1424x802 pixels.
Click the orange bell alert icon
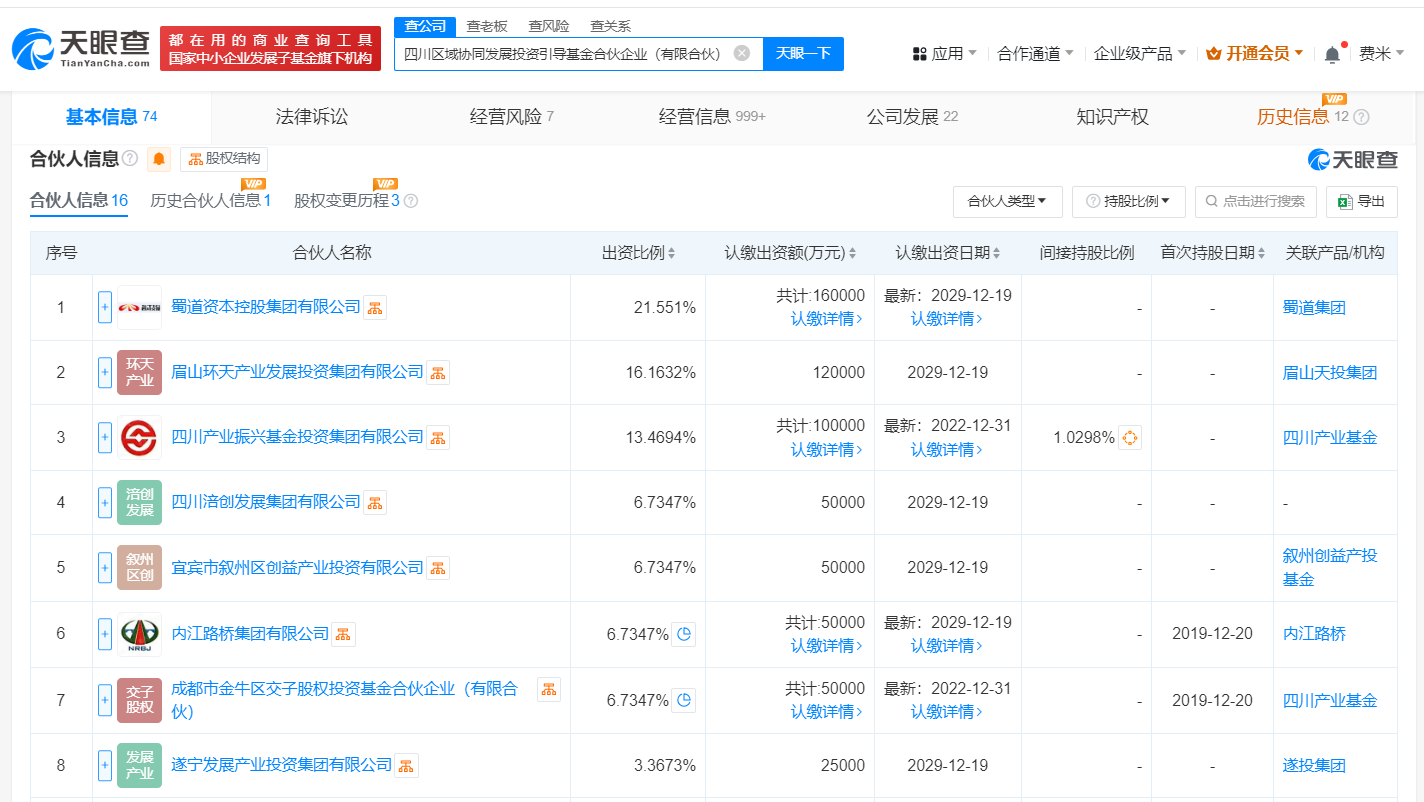160,159
